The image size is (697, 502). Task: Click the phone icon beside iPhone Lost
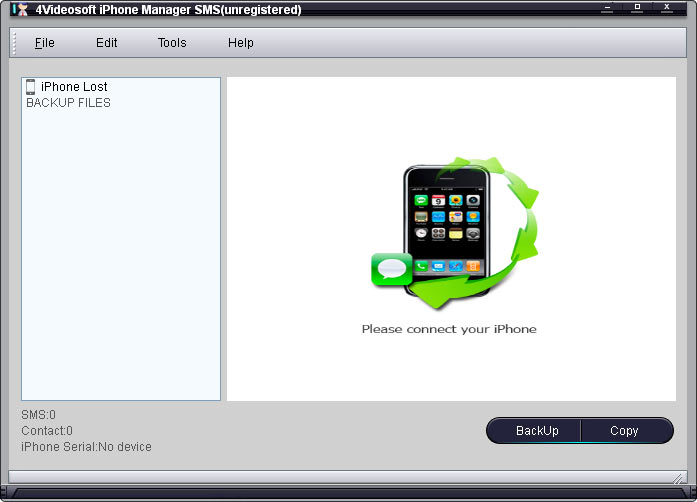[x=31, y=87]
